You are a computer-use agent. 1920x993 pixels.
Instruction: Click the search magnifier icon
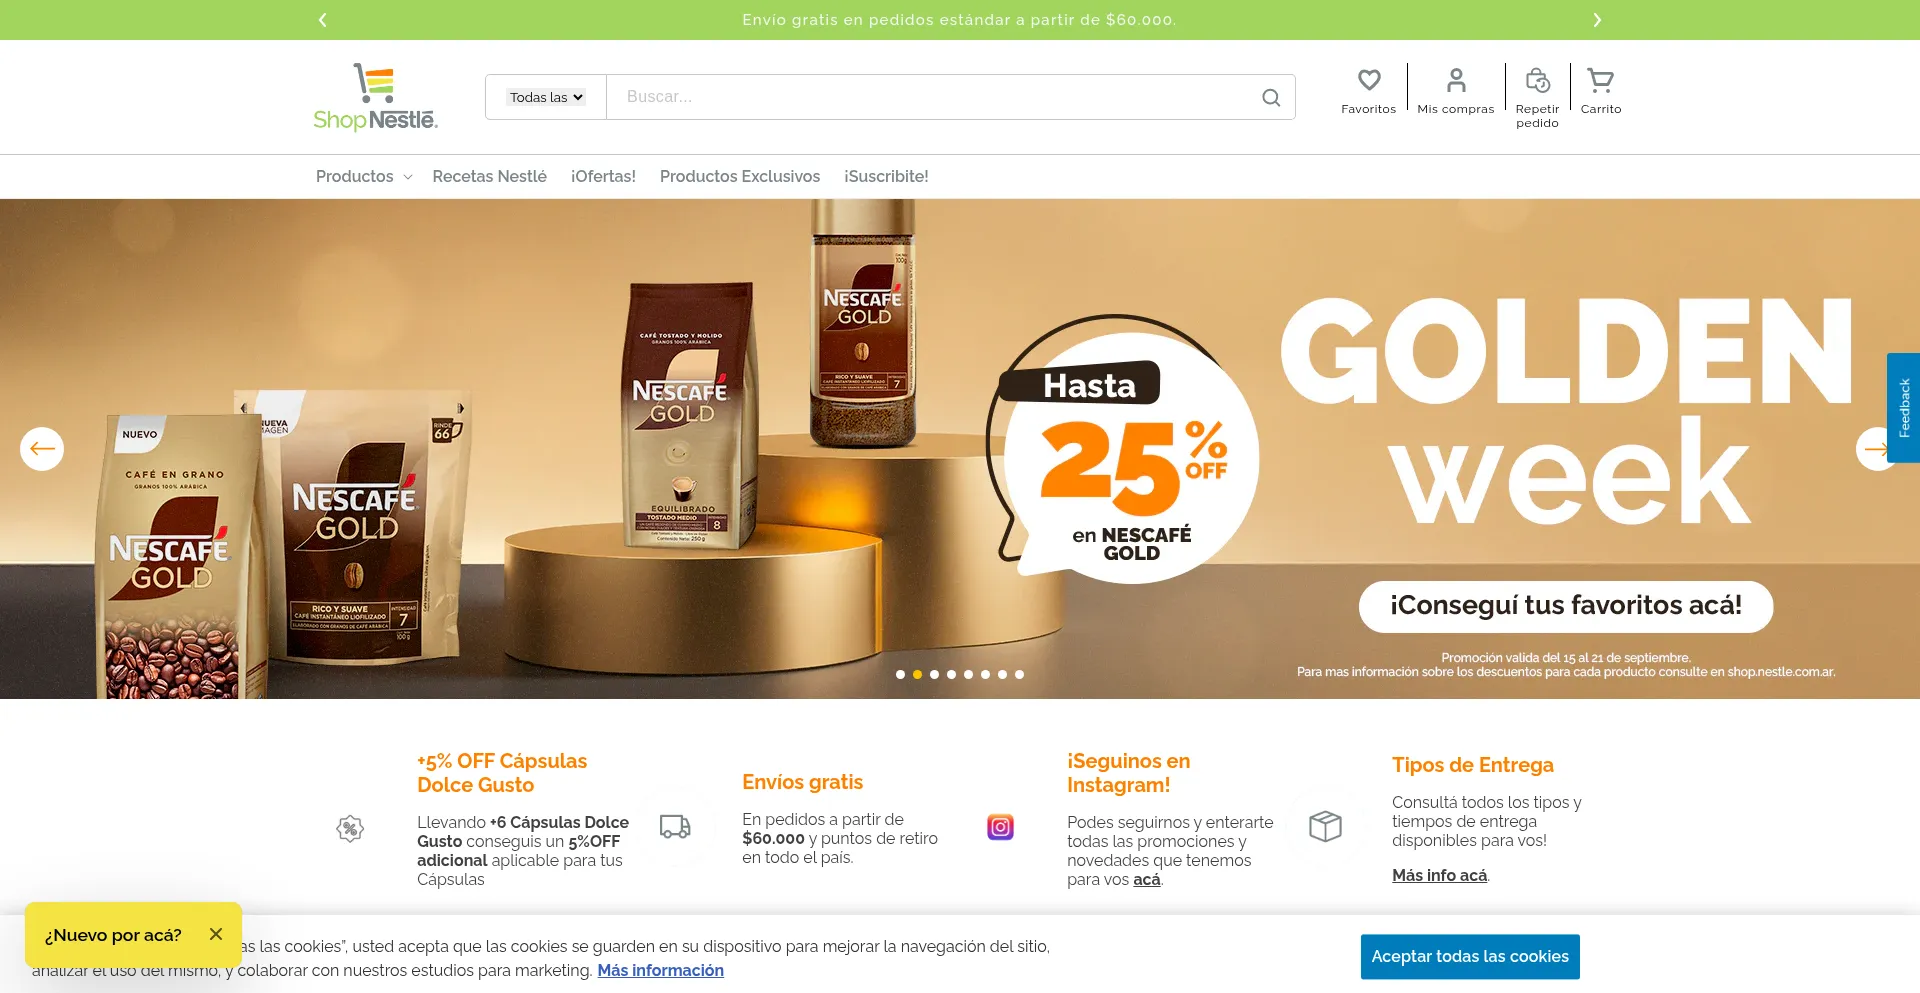pyautogui.click(x=1271, y=97)
